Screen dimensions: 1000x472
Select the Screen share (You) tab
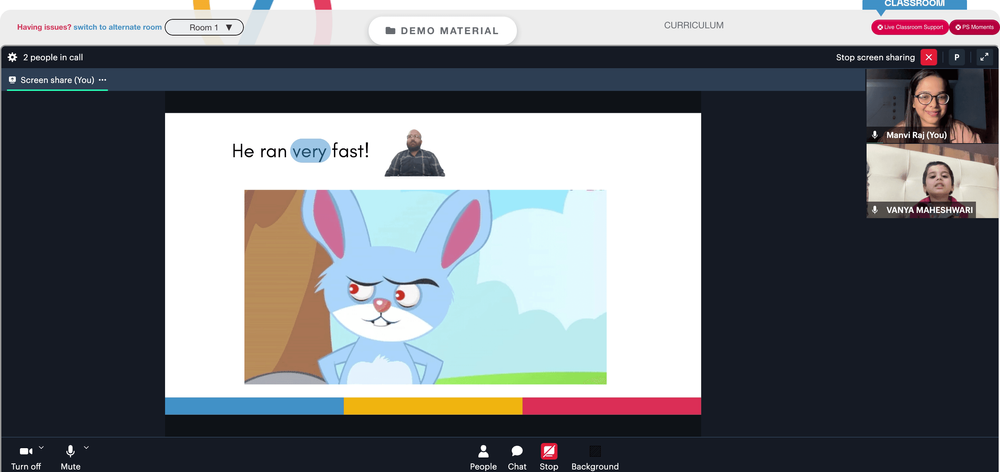click(x=57, y=80)
